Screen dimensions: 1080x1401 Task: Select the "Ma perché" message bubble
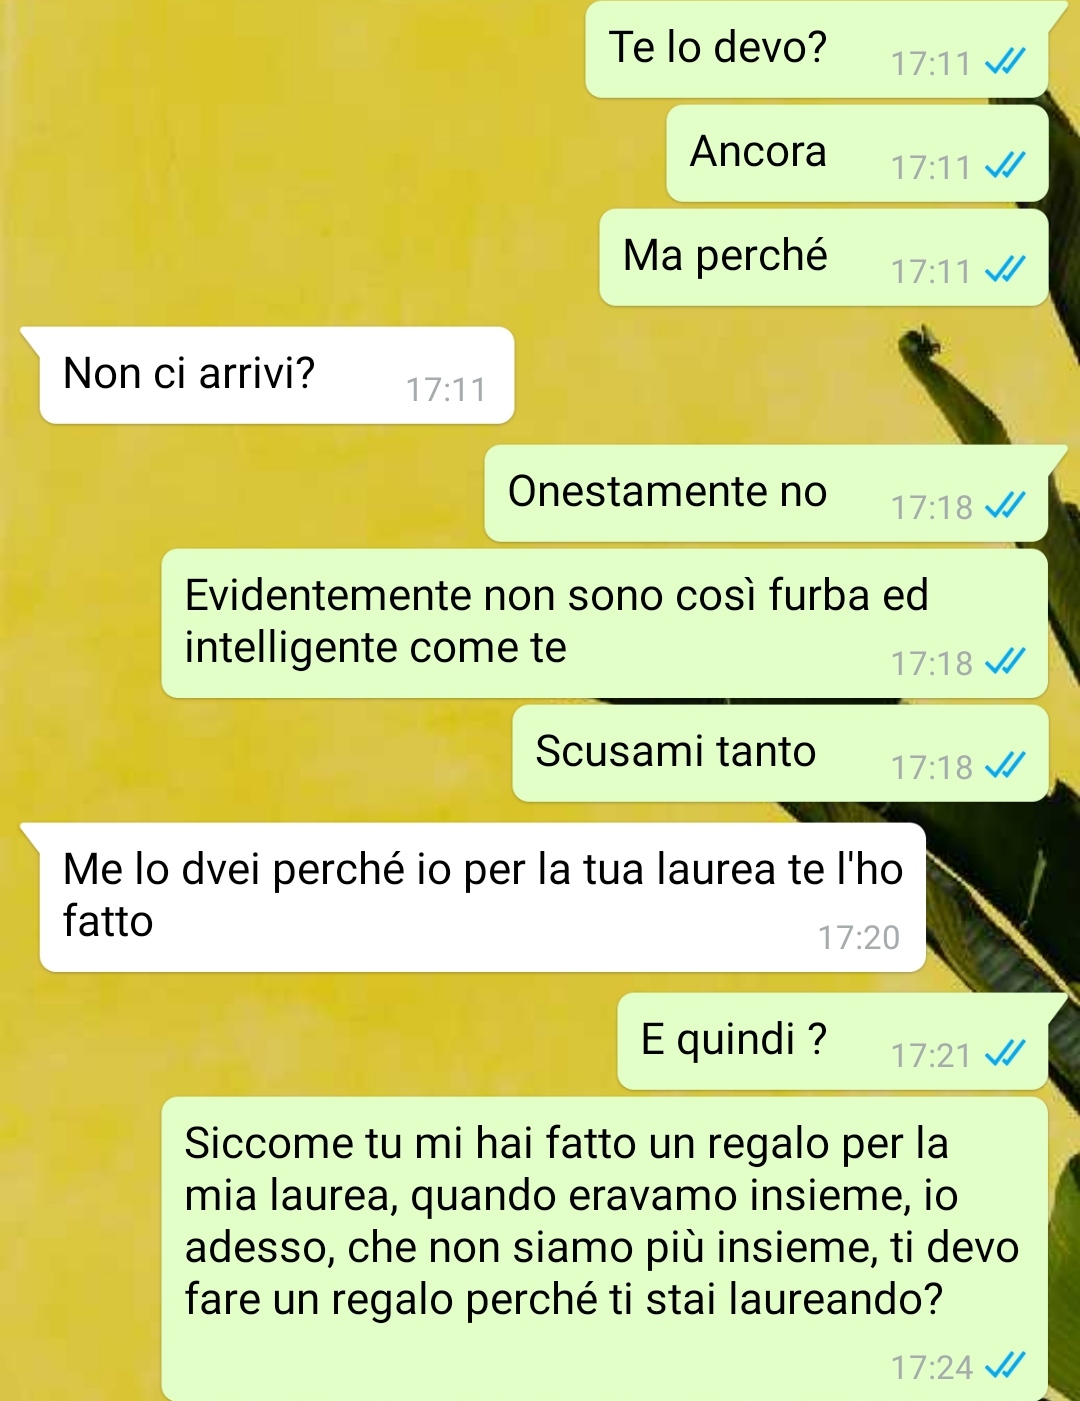coord(824,257)
